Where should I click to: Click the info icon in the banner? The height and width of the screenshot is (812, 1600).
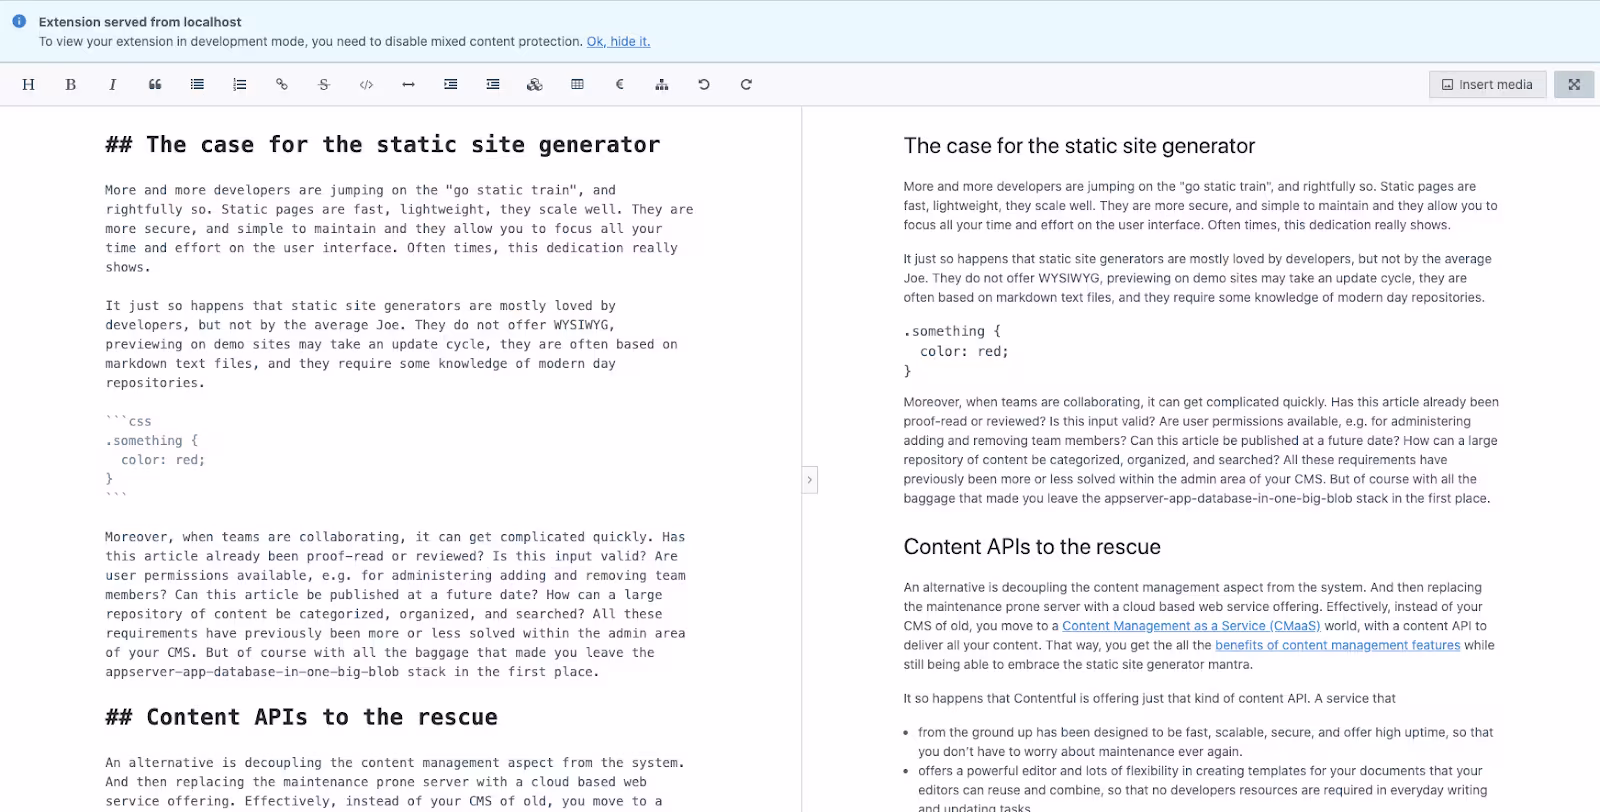tap(19, 21)
